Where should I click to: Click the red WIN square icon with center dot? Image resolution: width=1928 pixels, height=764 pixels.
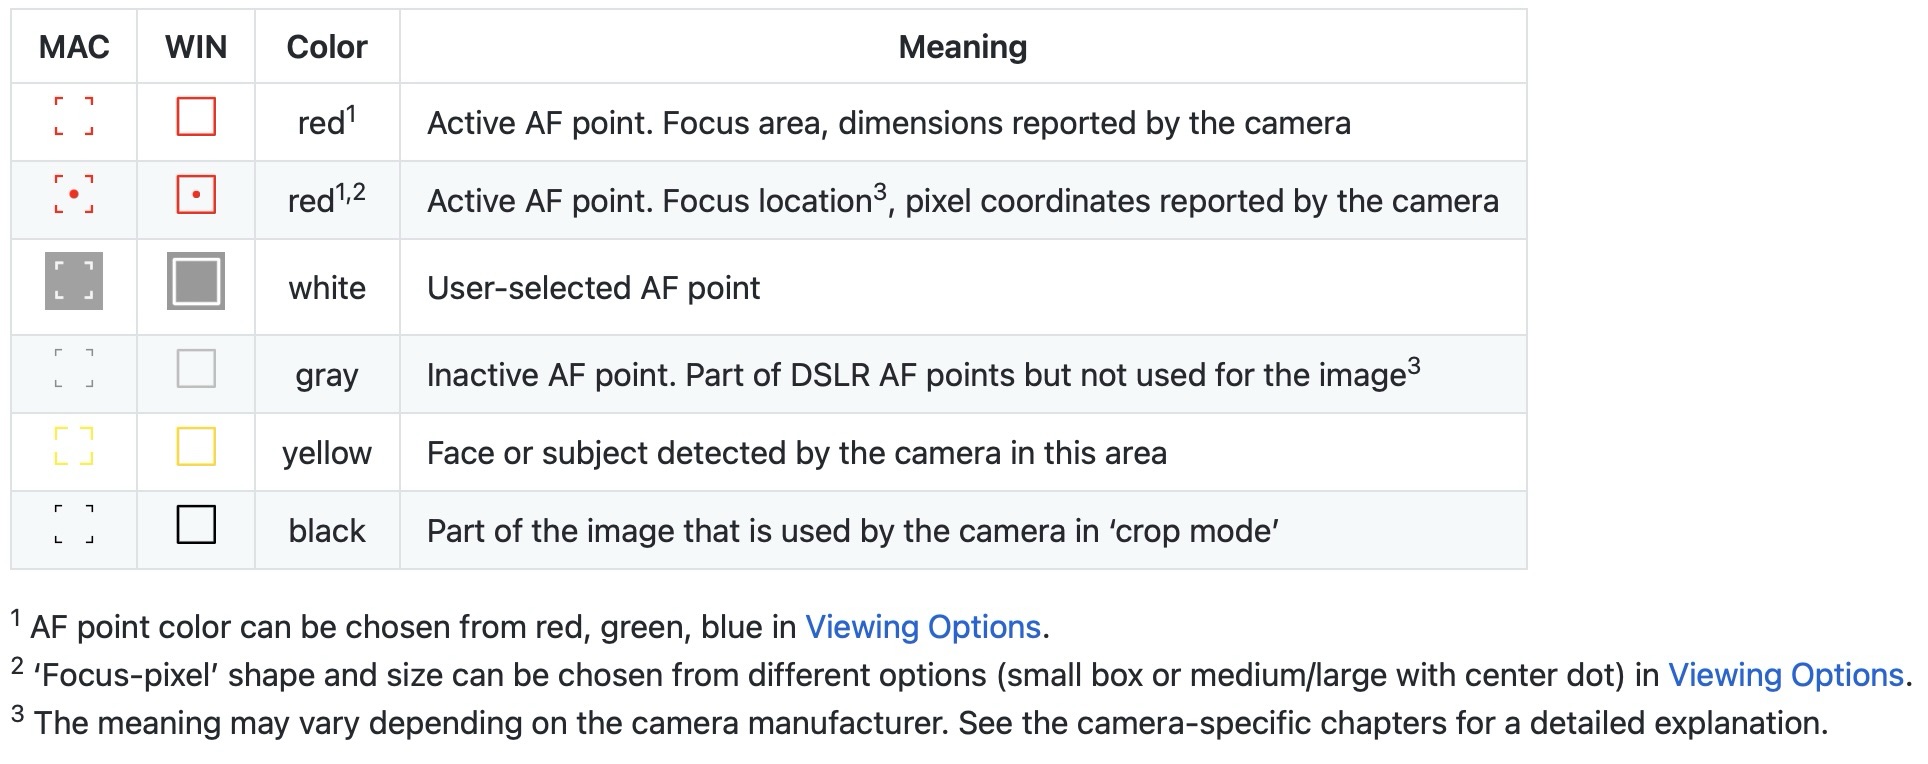(196, 194)
